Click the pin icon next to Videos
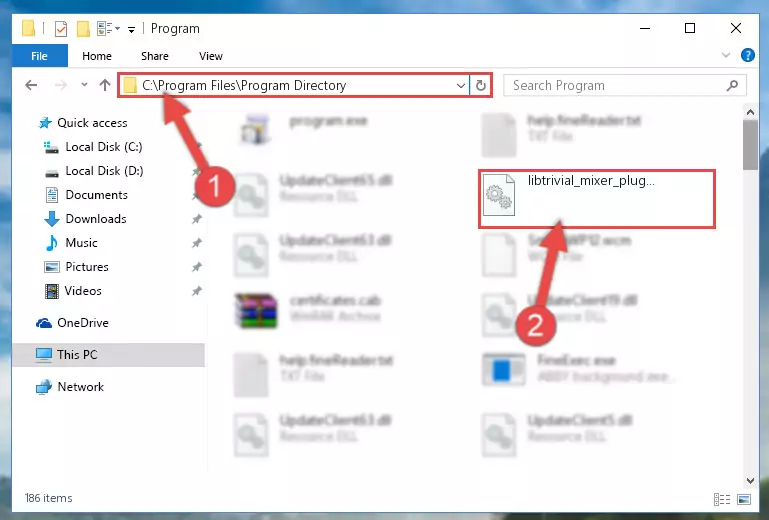Image resolution: width=769 pixels, height=520 pixels. [197, 291]
